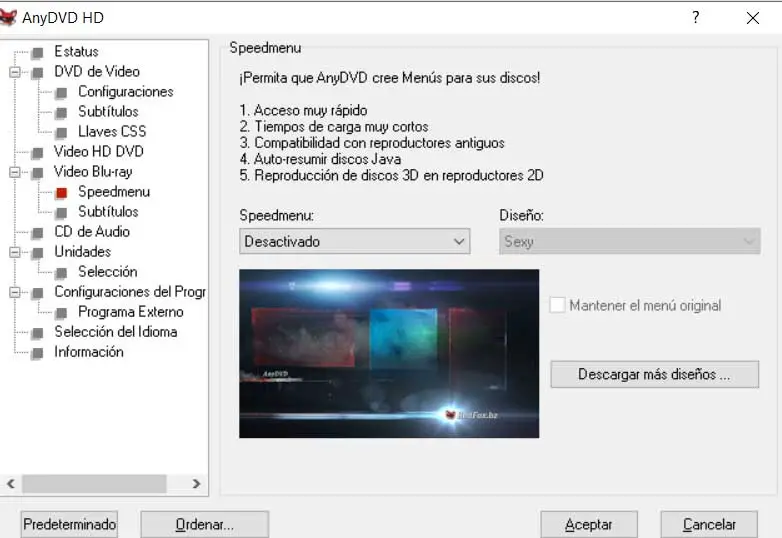Click the square icon beside Video HD DVD

pyautogui.click(x=37, y=152)
